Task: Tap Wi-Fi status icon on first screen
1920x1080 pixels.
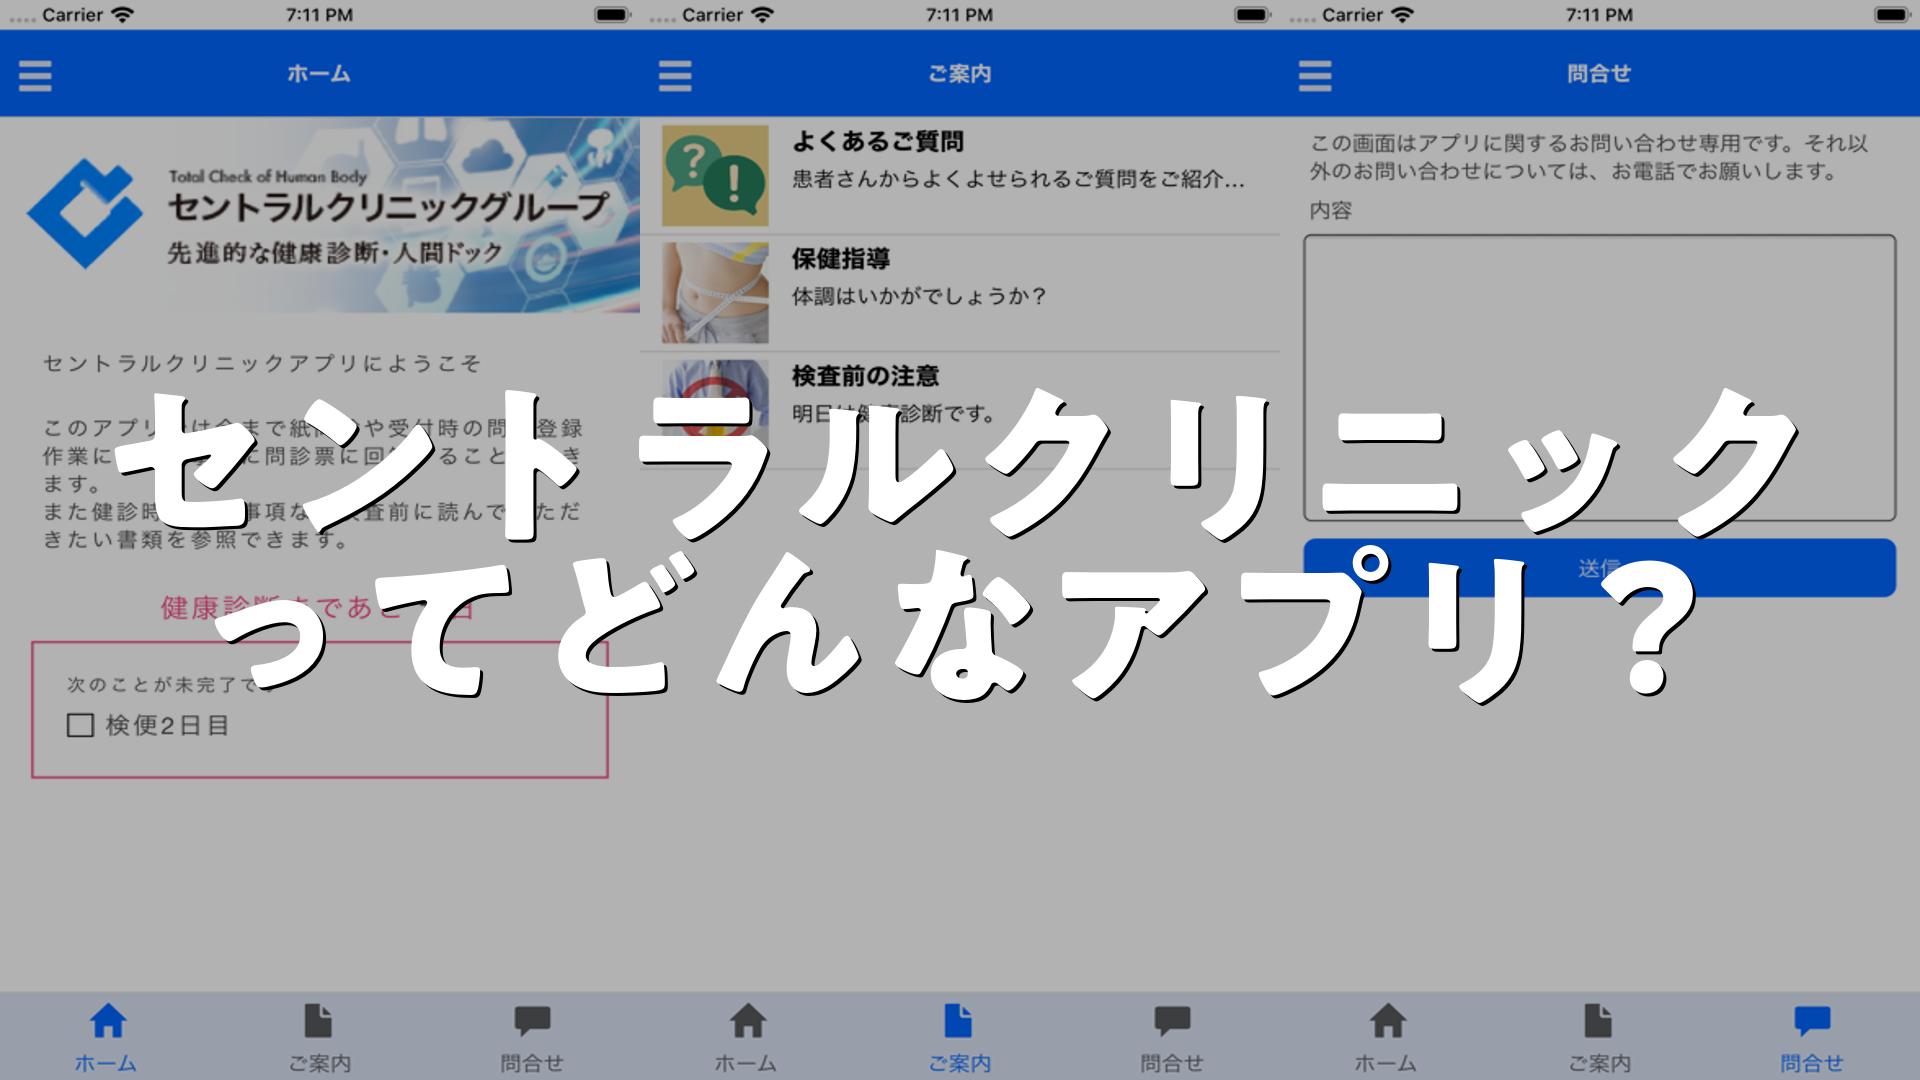Action: click(x=122, y=15)
